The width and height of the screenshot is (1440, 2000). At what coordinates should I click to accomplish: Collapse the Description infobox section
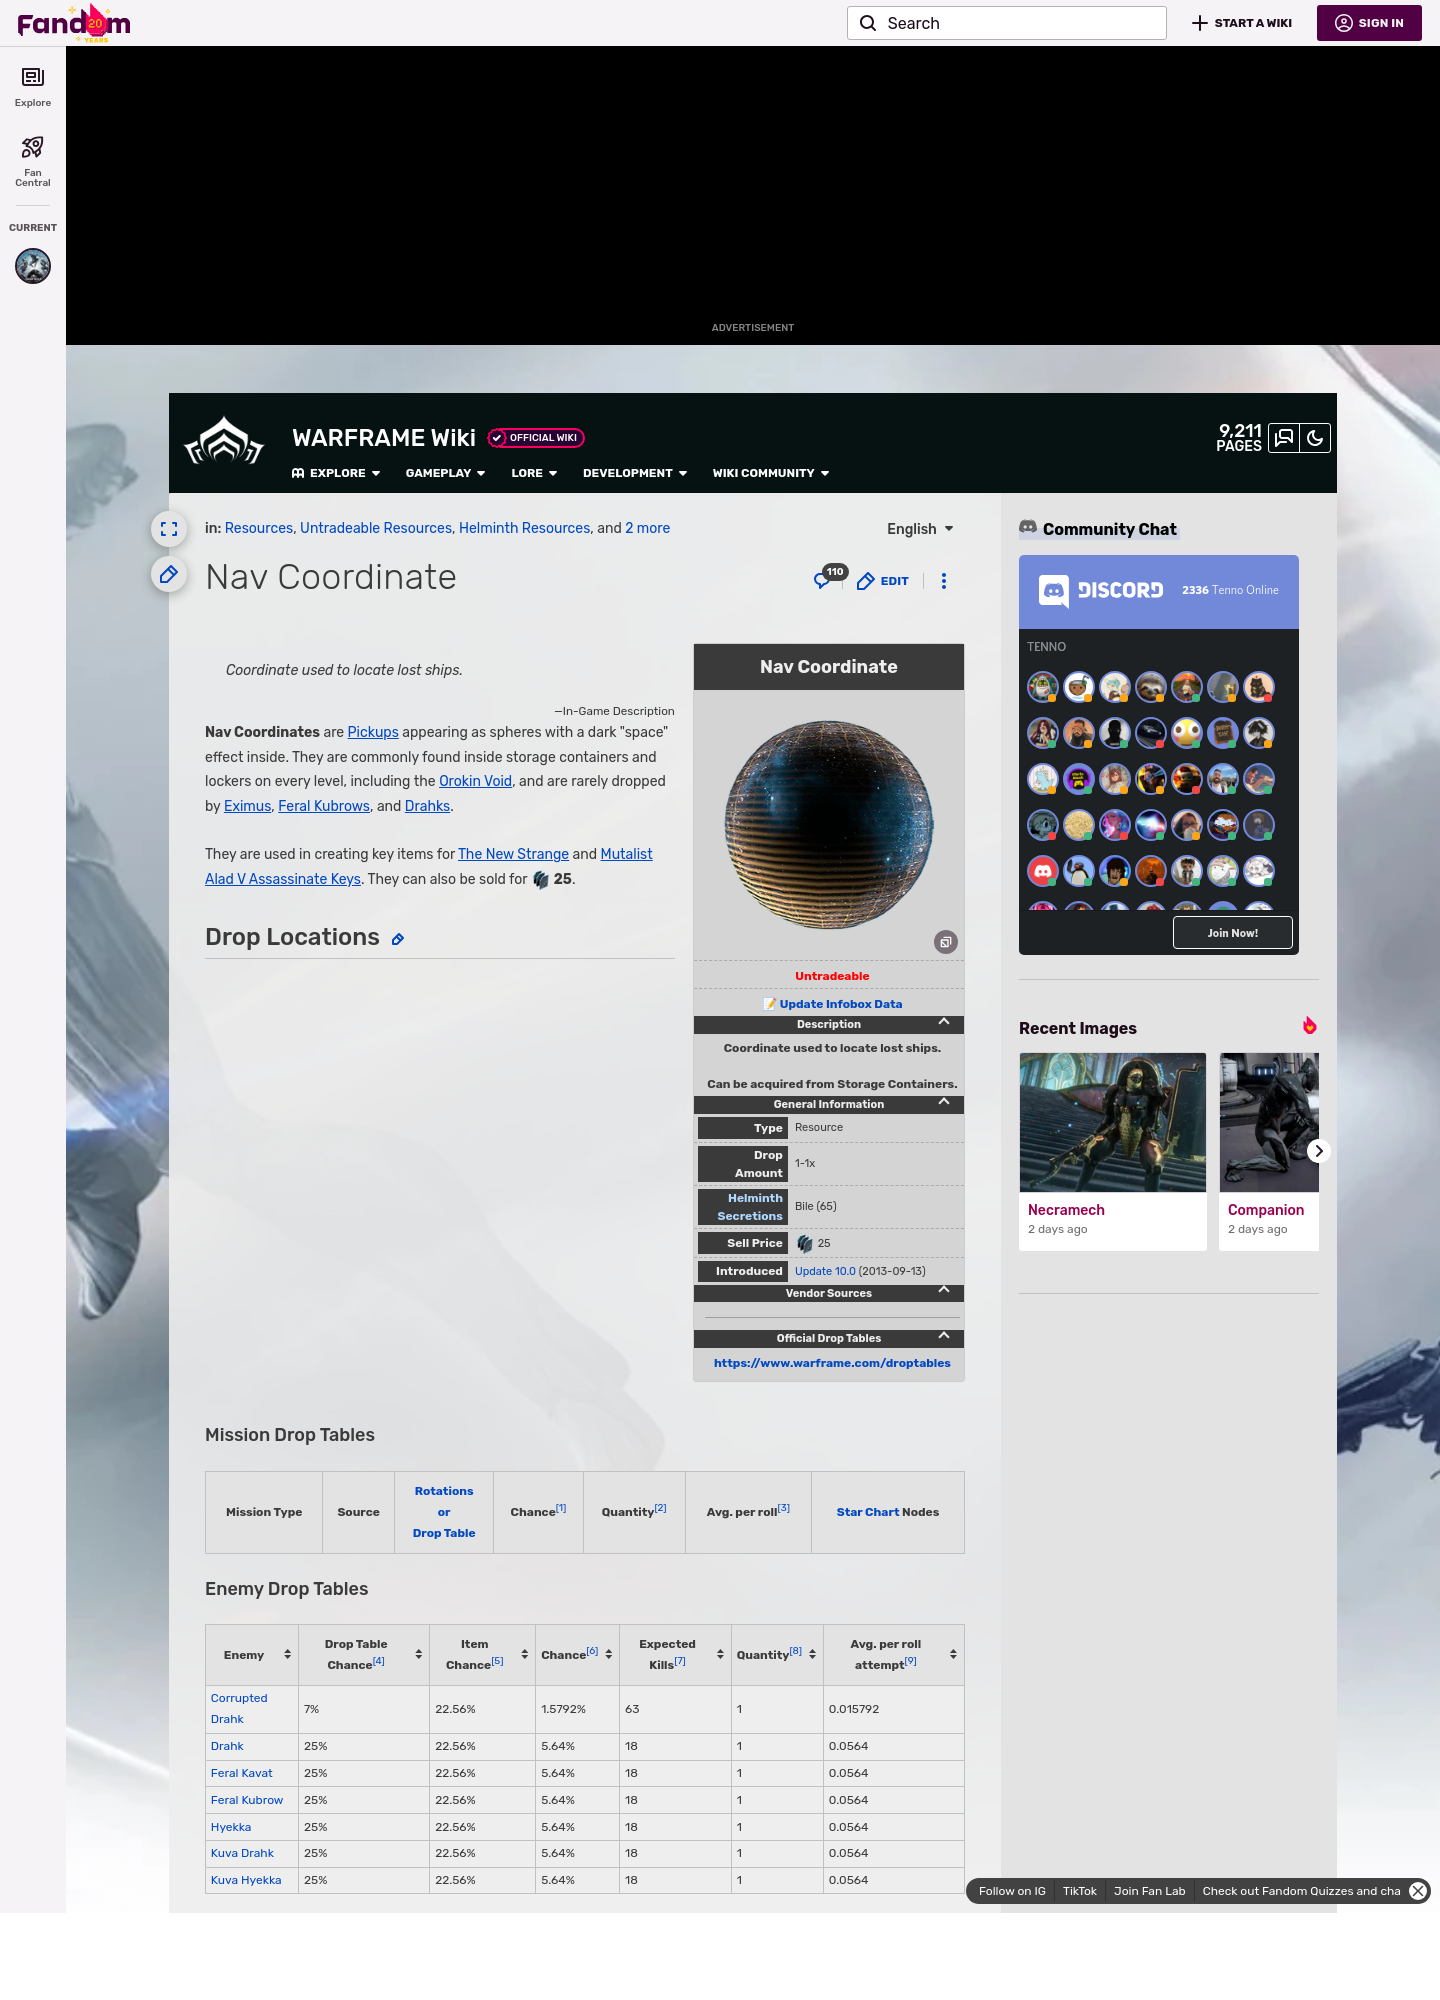[x=829, y=1024]
